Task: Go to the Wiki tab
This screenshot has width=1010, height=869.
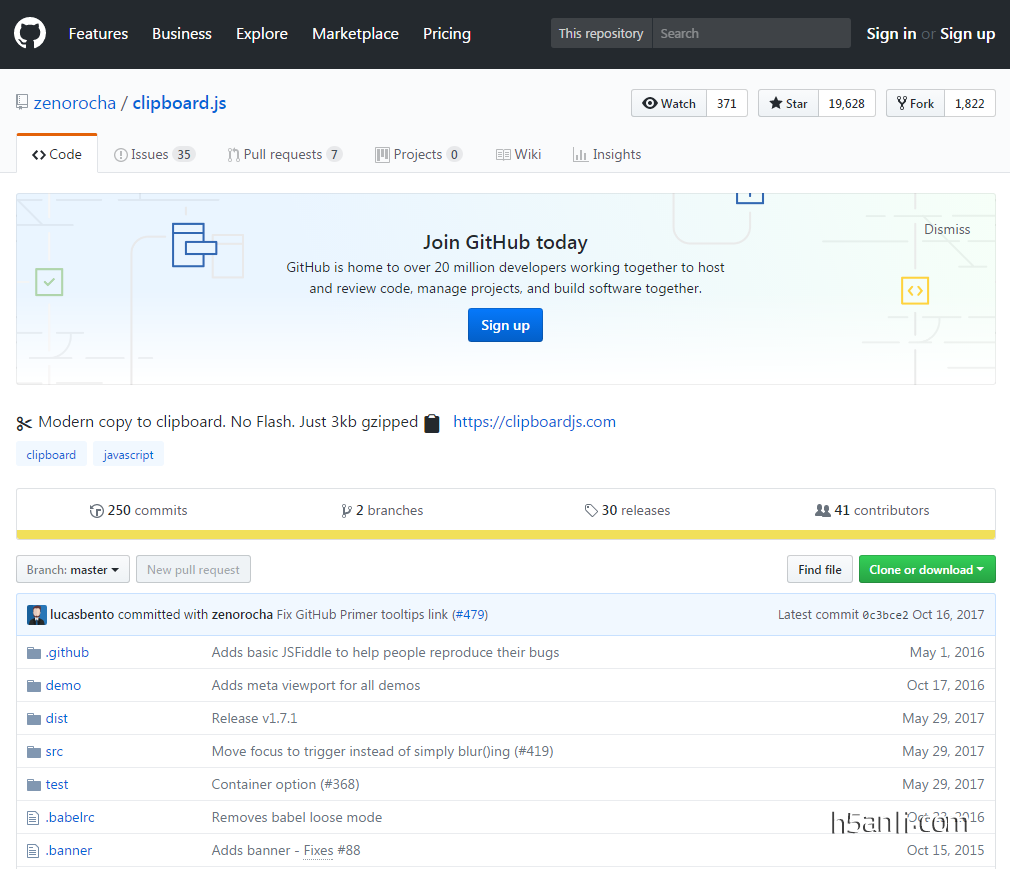Action: click(519, 155)
